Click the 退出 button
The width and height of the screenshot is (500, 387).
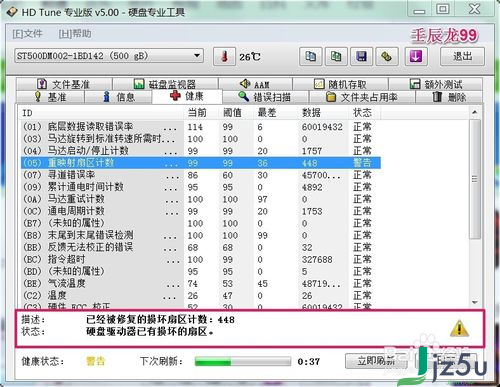[x=462, y=56]
